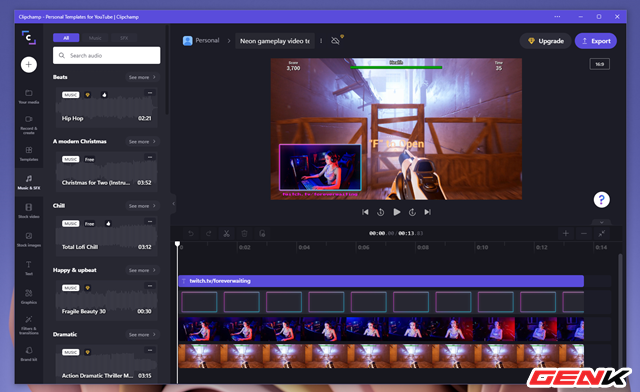Click the timeline vertical scrollbar
Image resolution: width=640 pixels, height=392 pixels.
point(620,310)
